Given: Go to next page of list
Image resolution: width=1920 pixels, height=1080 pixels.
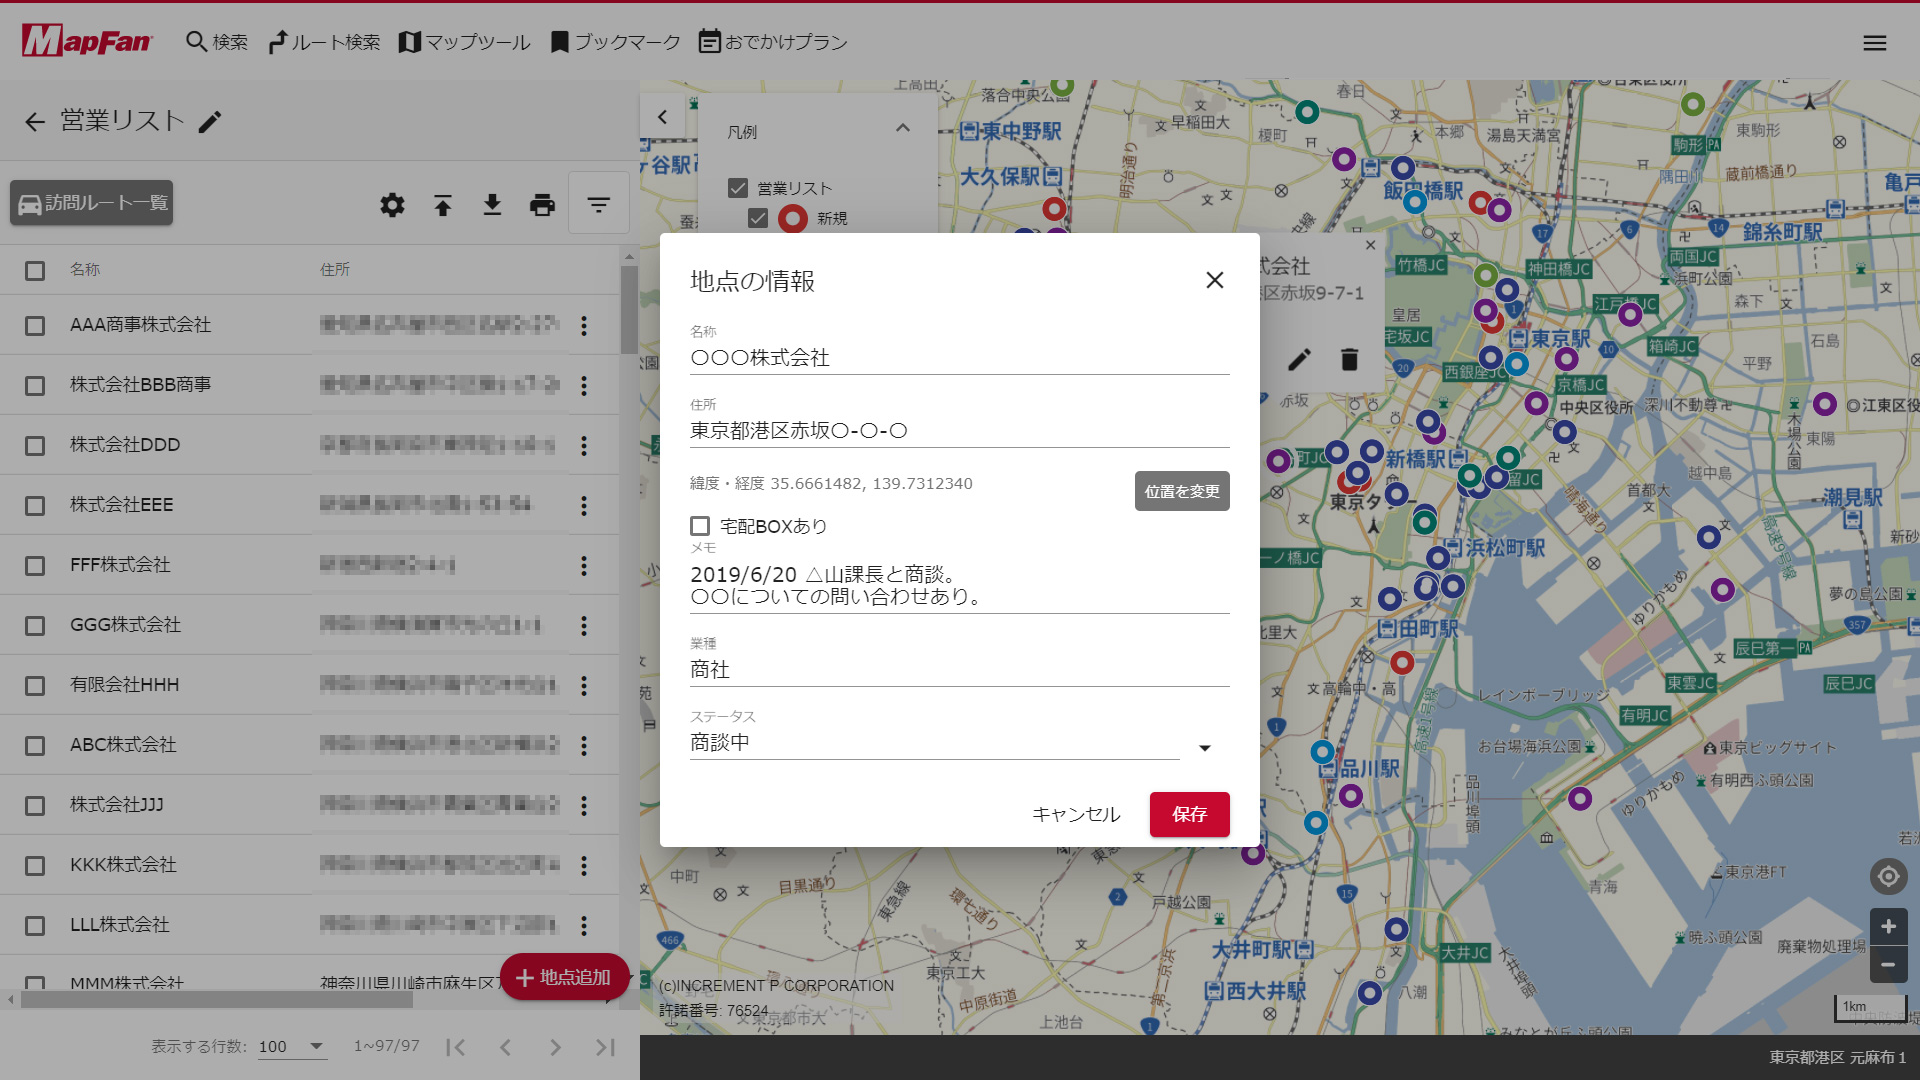Looking at the screenshot, I should click(555, 1047).
